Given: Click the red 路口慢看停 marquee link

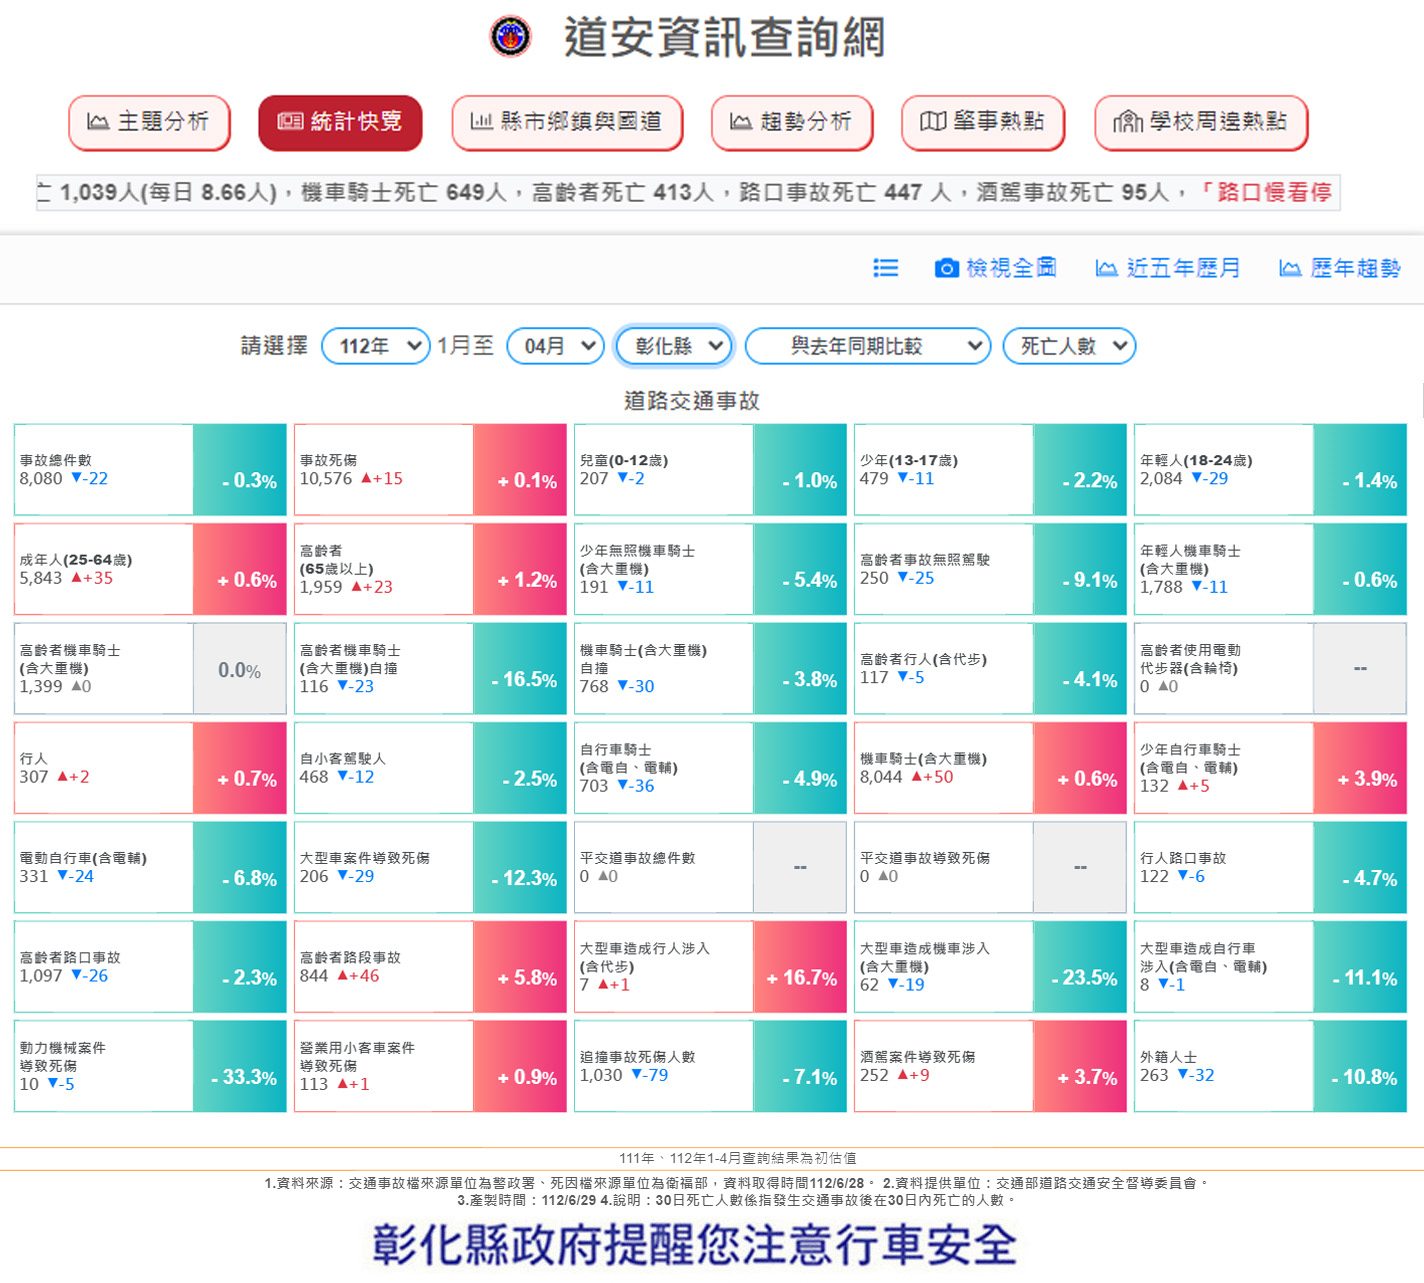Looking at the screenshot, I should click(x=1272, y=192).
